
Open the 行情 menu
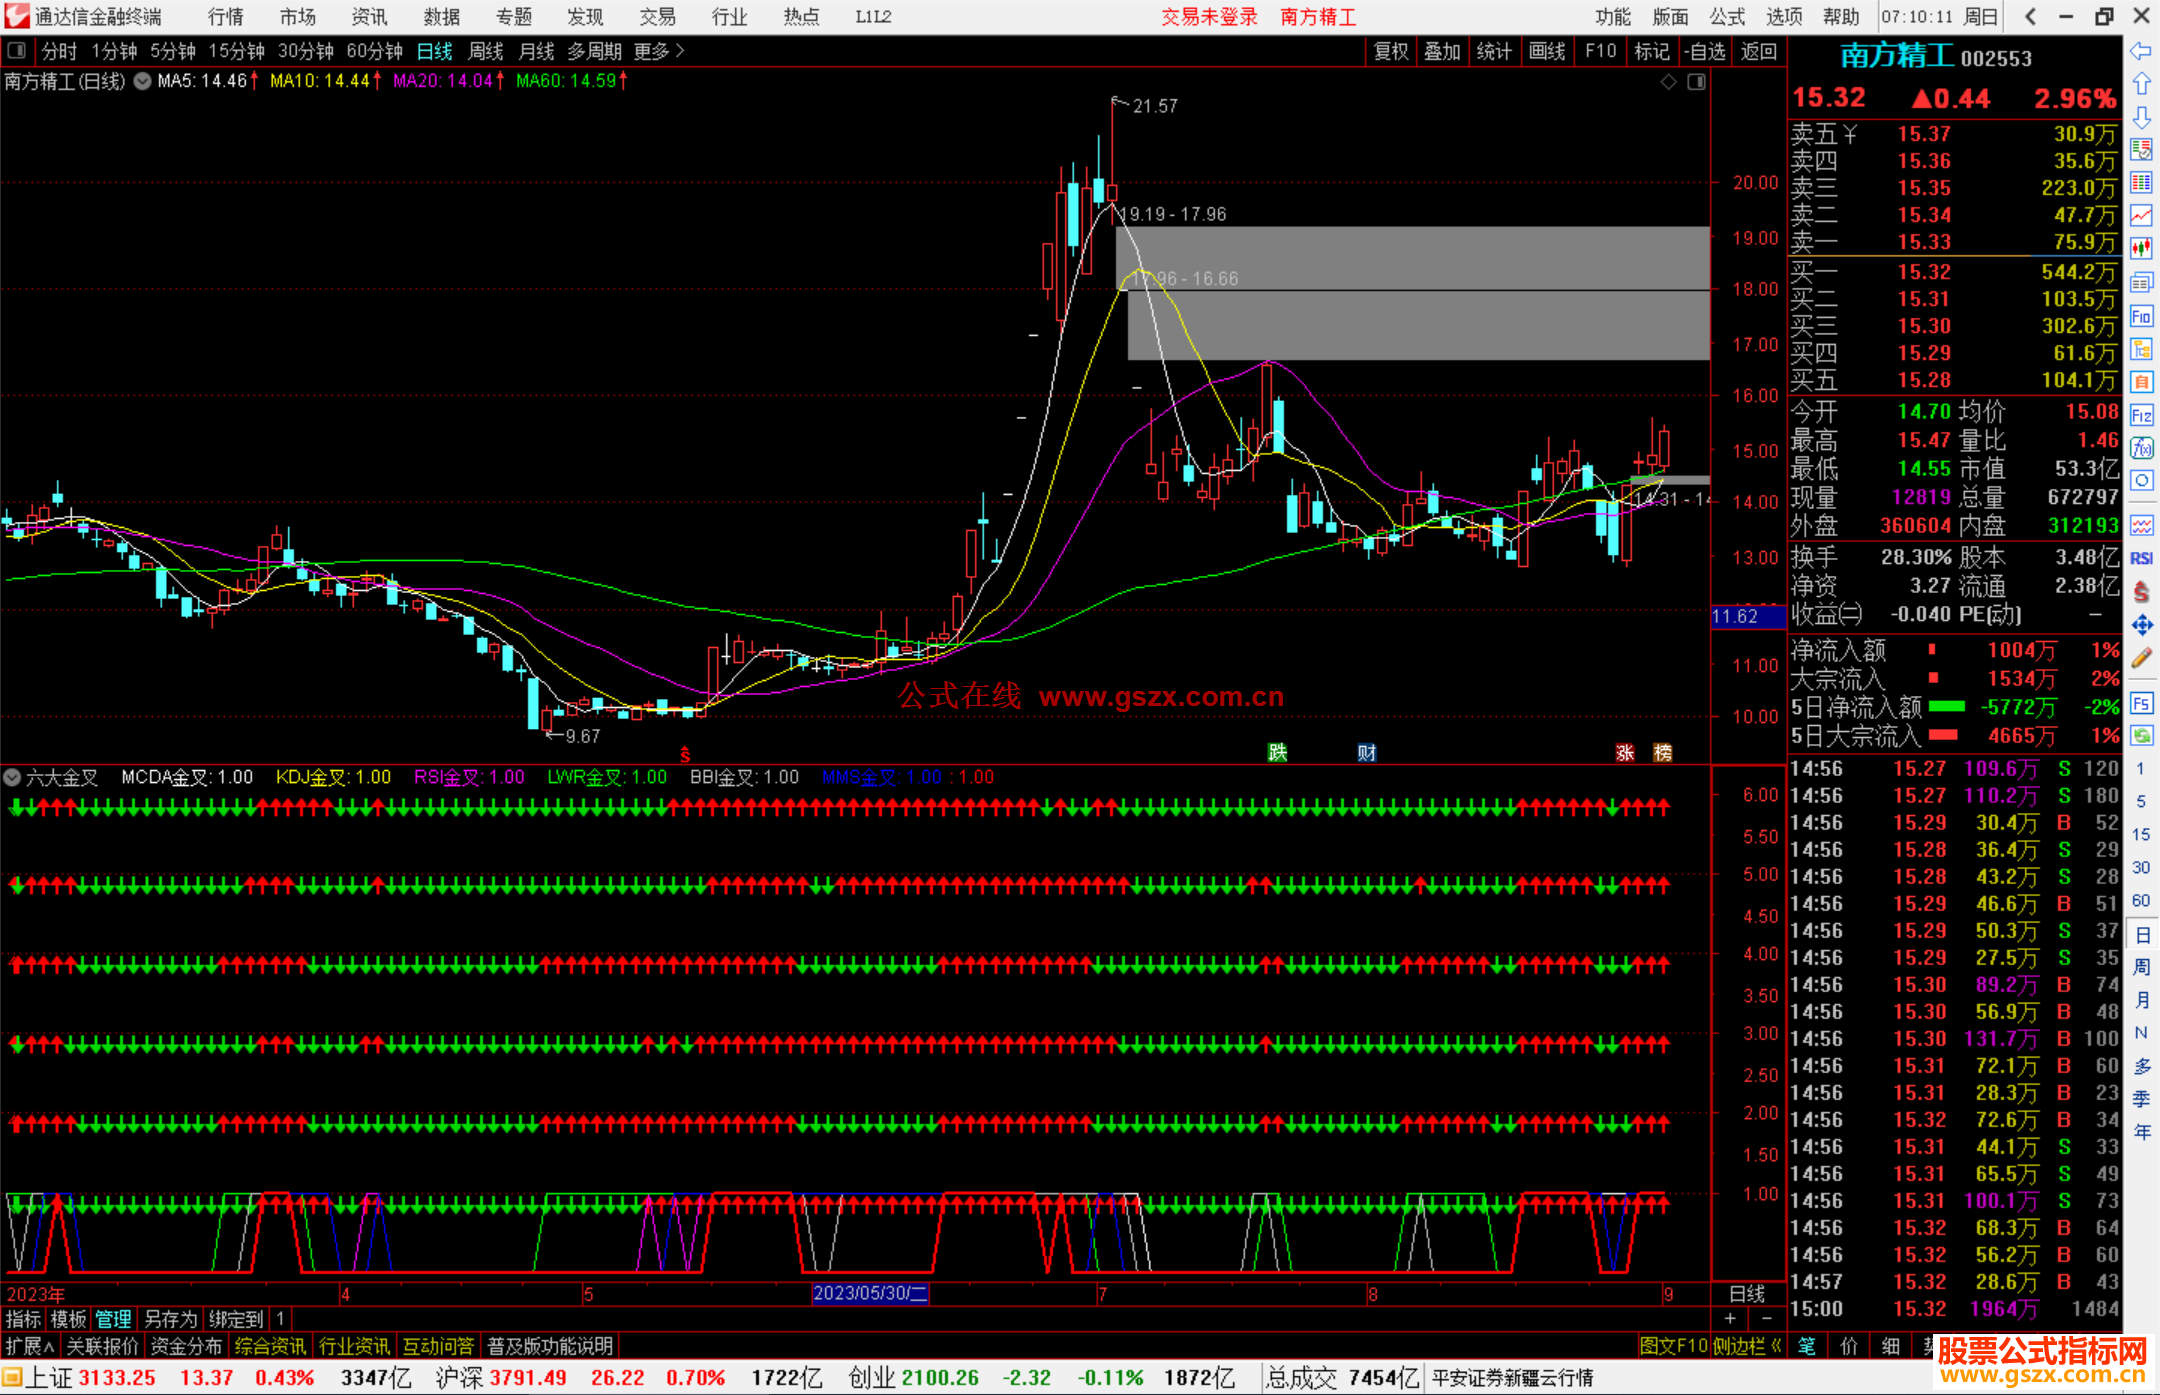tap(225, 16)
